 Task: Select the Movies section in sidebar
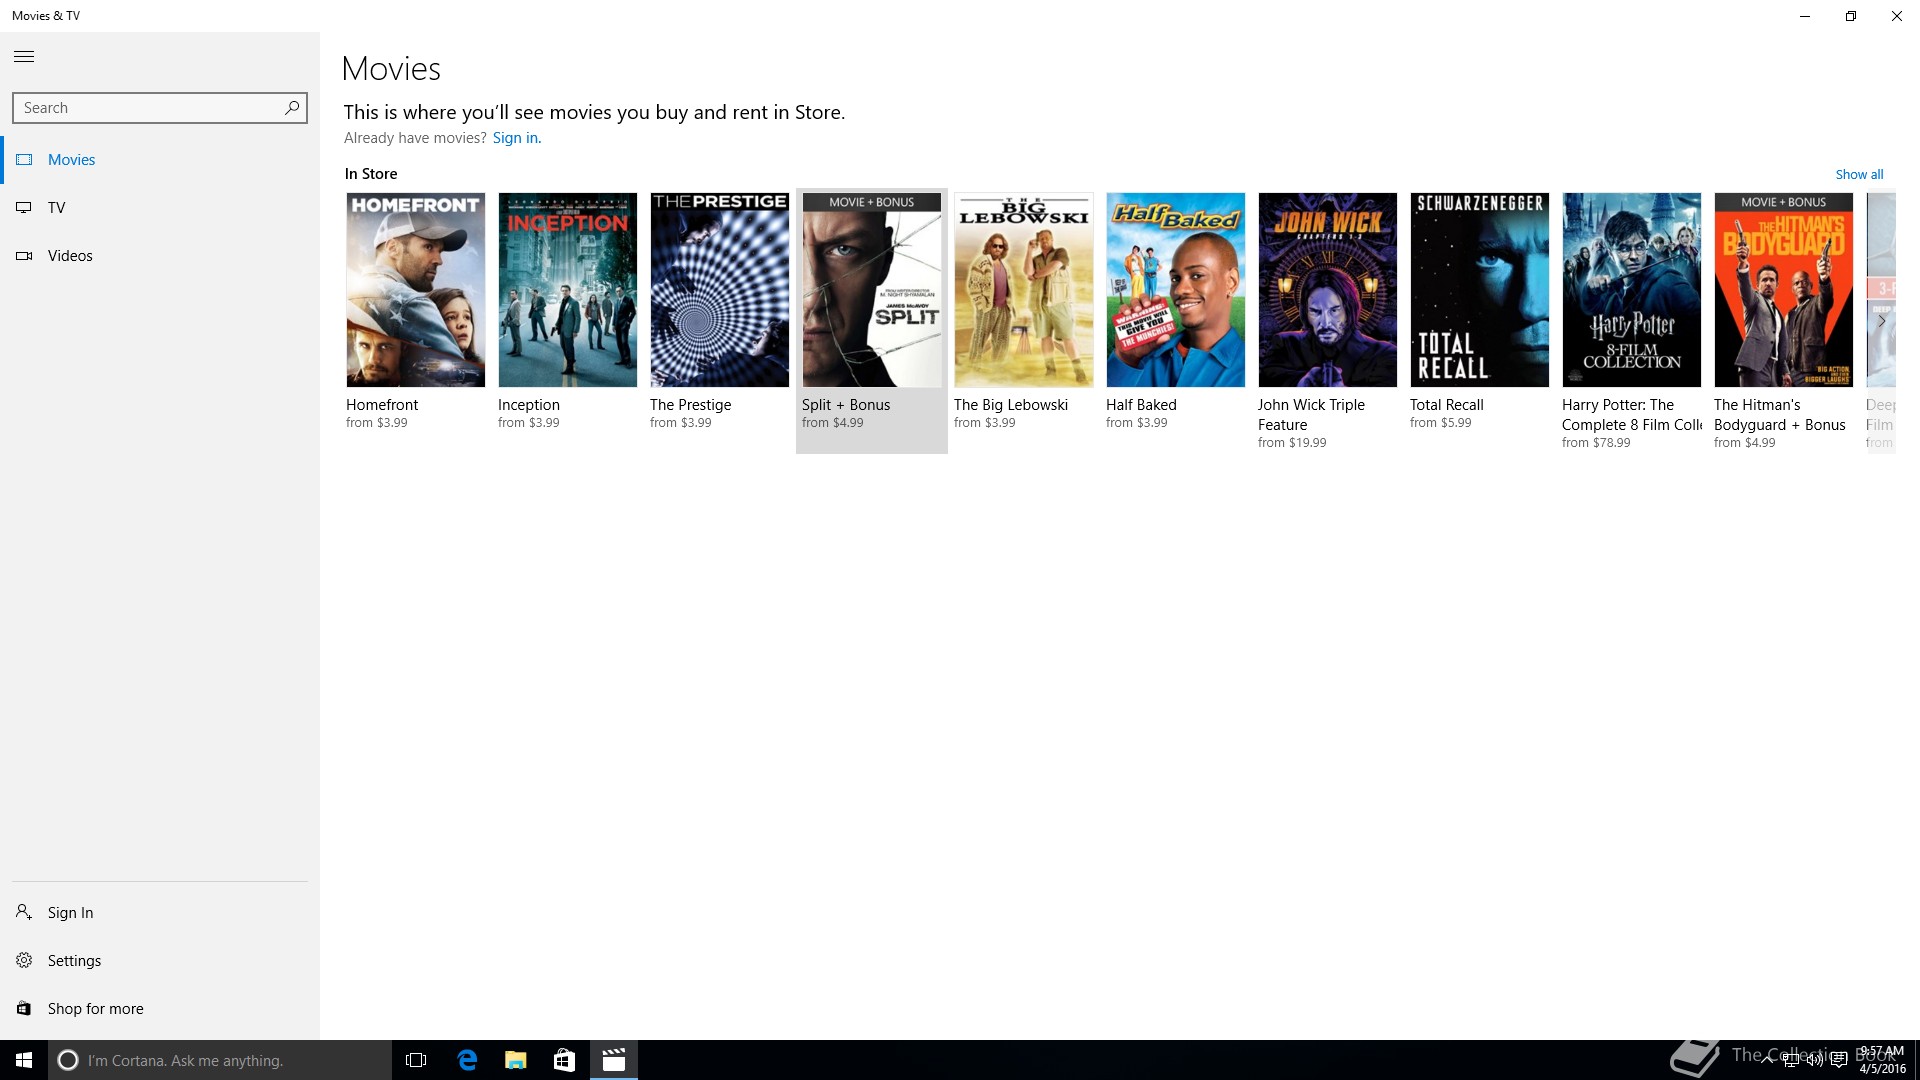click(x=160, y=160)
